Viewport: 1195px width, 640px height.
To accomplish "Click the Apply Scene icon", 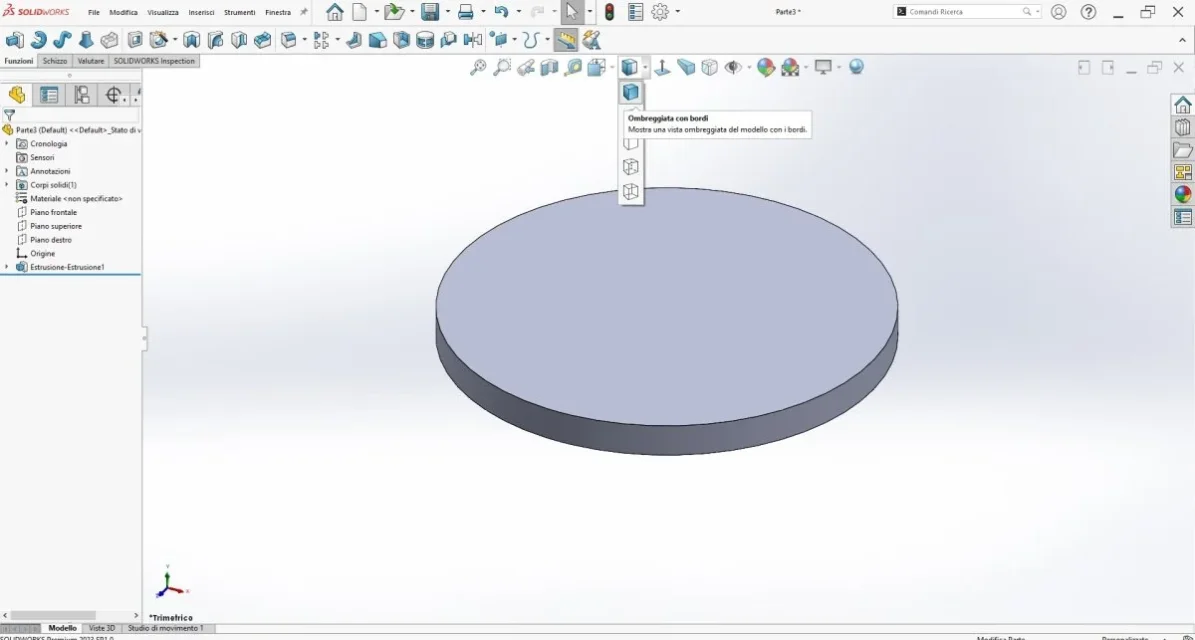I will [790, 67].
